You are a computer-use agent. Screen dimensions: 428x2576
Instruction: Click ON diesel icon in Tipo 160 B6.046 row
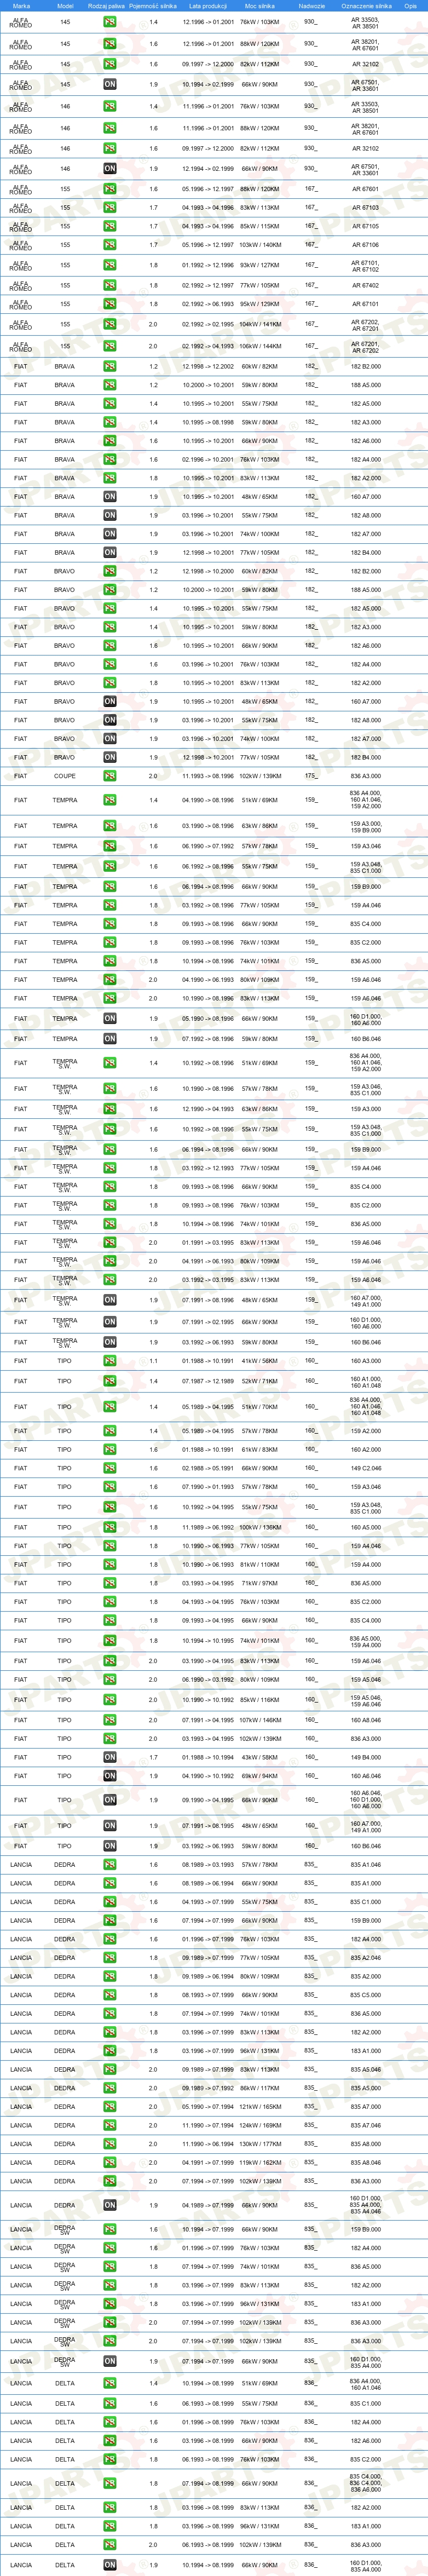110,1846
